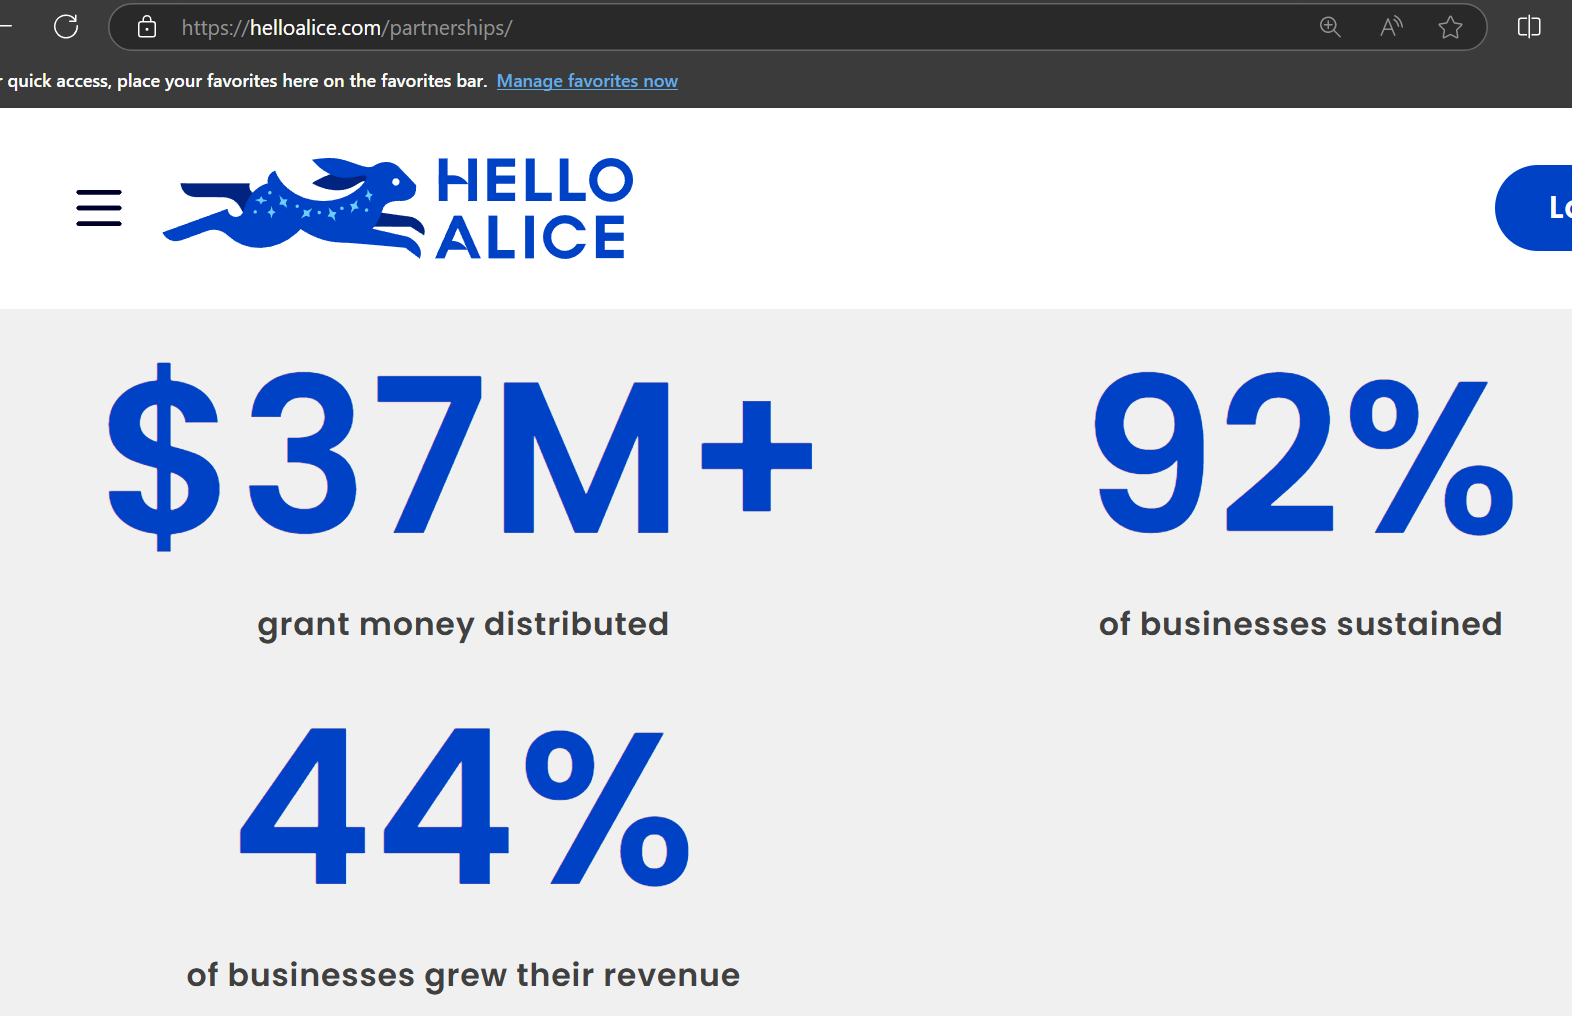
Task: Click the blue login button
Action: coord(1535,208)
